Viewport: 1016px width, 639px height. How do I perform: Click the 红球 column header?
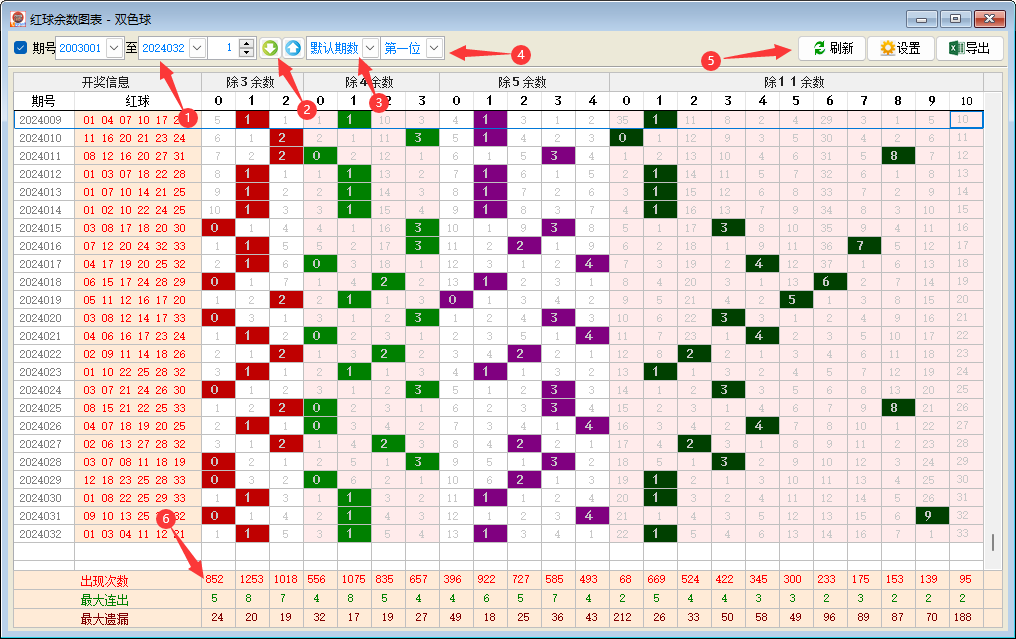tap(138, 101)
